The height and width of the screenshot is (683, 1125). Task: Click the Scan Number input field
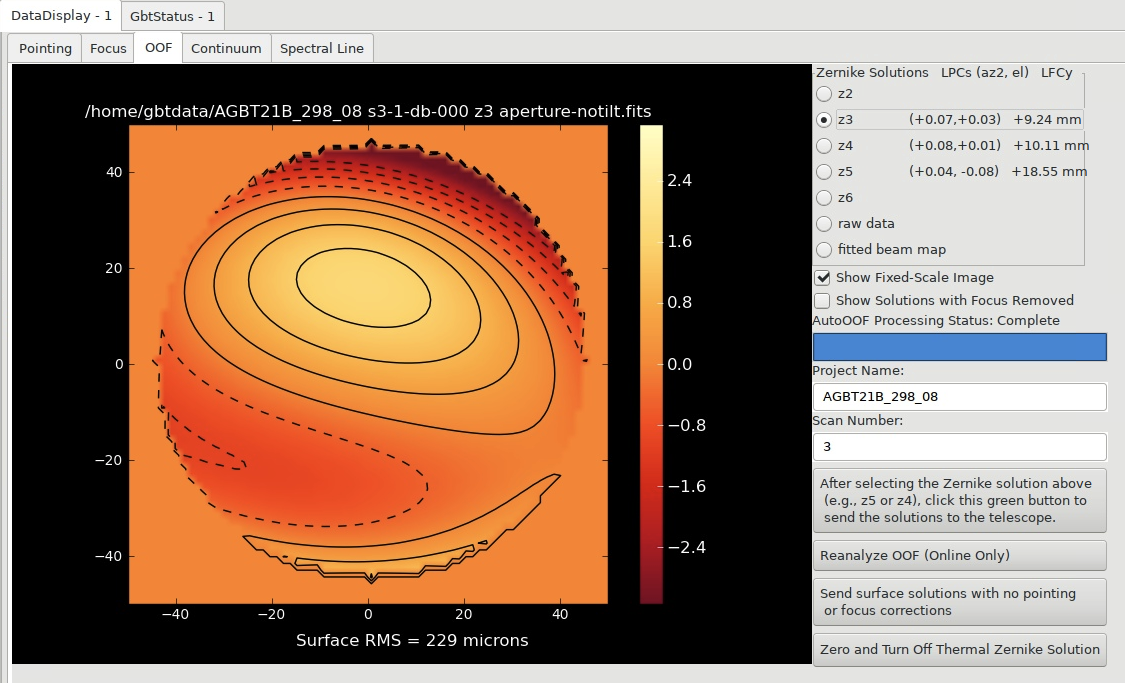click(959, 447)
